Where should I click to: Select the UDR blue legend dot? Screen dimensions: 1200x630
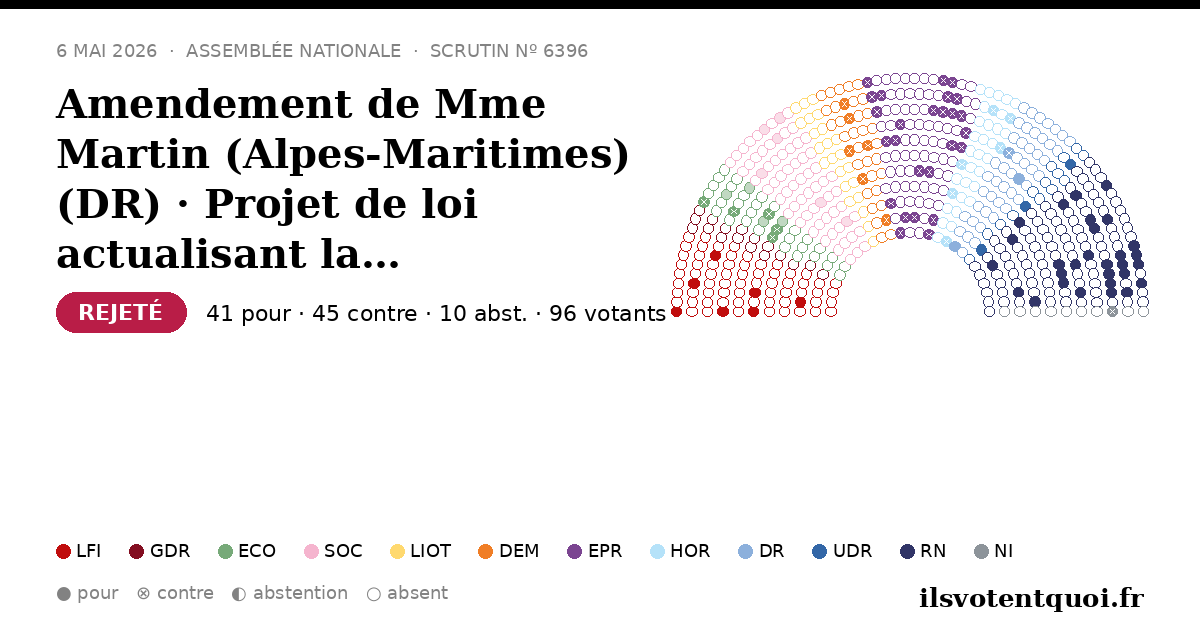click(x=820, y=551)
